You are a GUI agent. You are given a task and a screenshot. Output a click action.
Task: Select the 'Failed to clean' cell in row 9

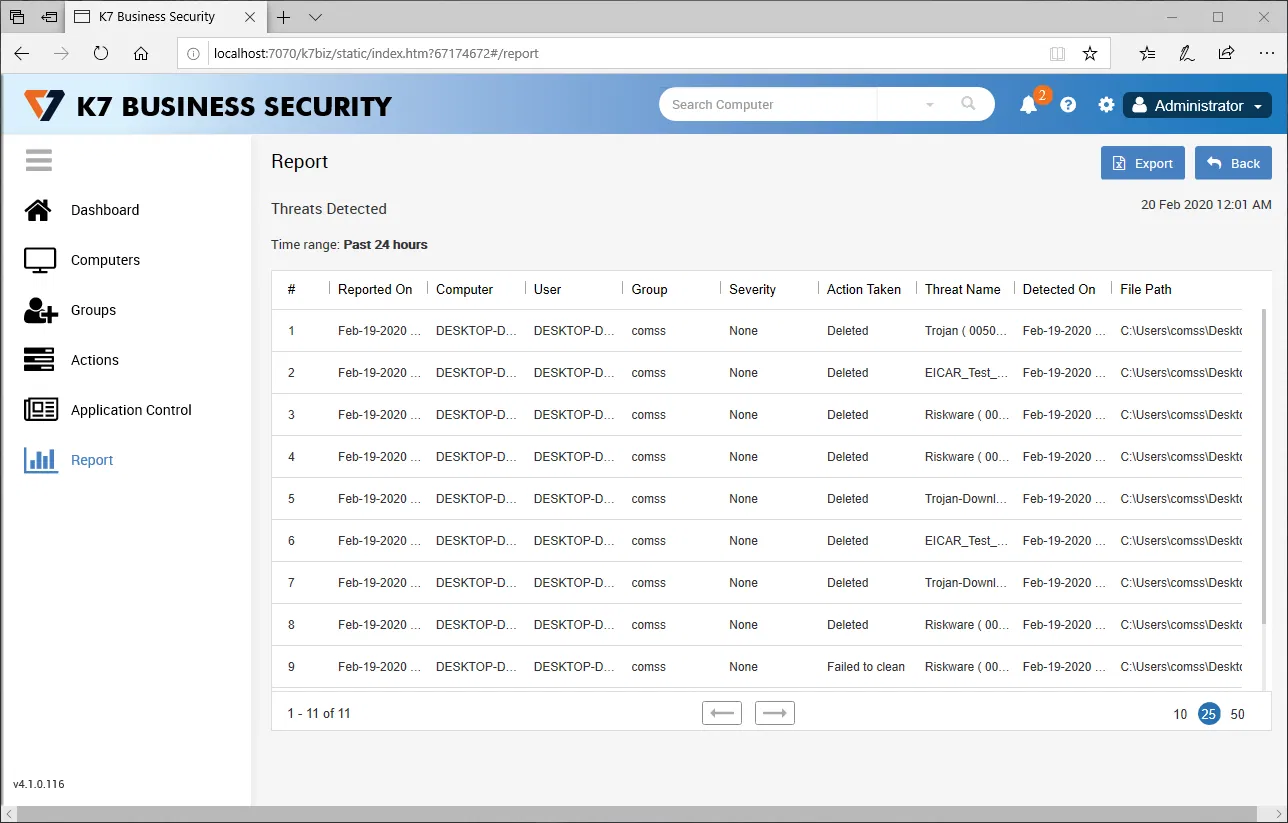[x=866, y=667]
